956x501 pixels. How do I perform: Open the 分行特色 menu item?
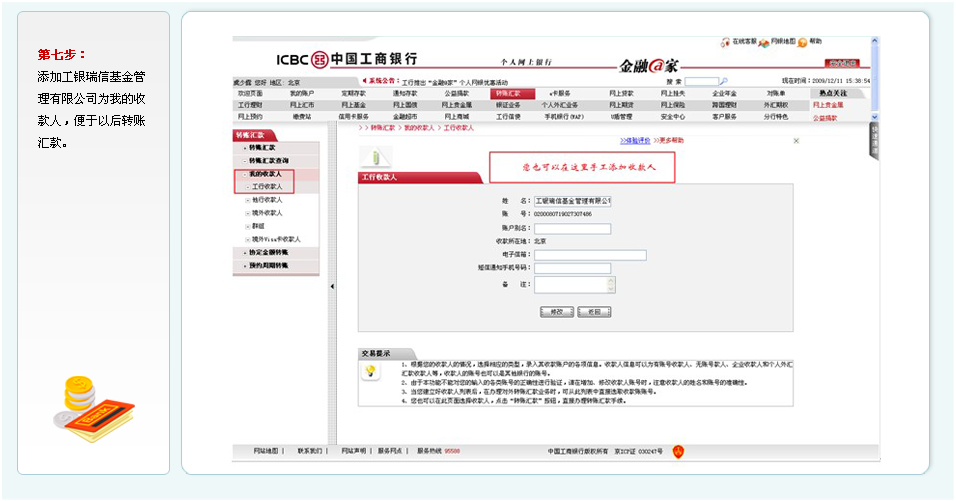pyautogui.click(x=776, y=116)
